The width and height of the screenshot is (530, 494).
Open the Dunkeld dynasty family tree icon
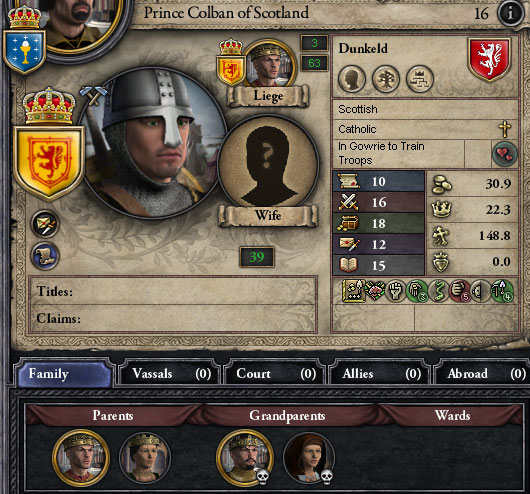point(386,79)
